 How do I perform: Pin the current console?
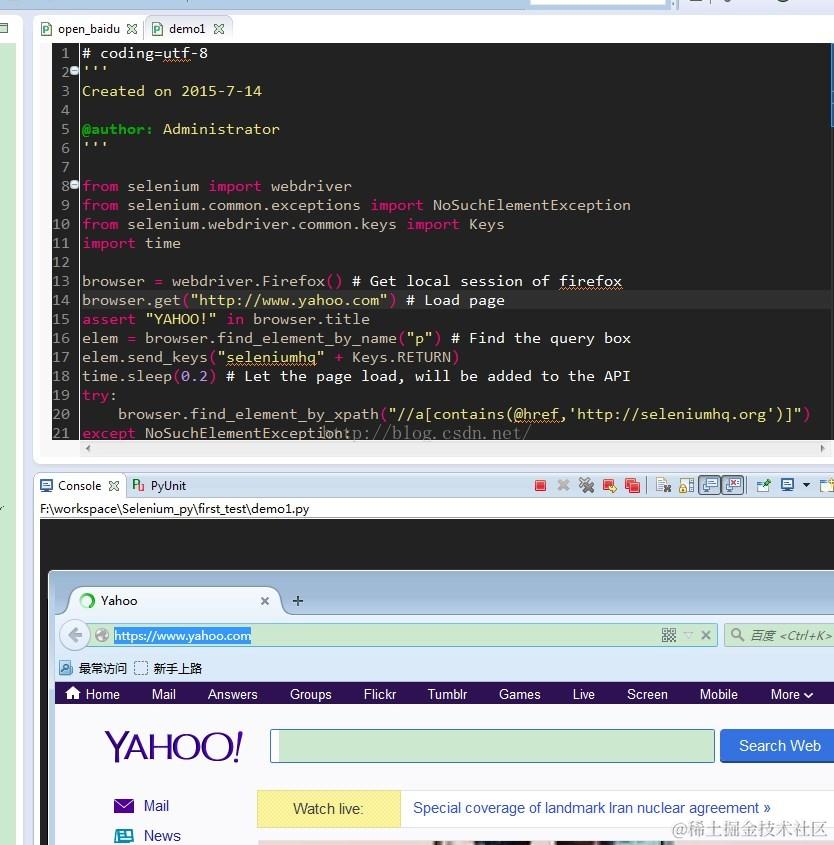click(763, 486)
